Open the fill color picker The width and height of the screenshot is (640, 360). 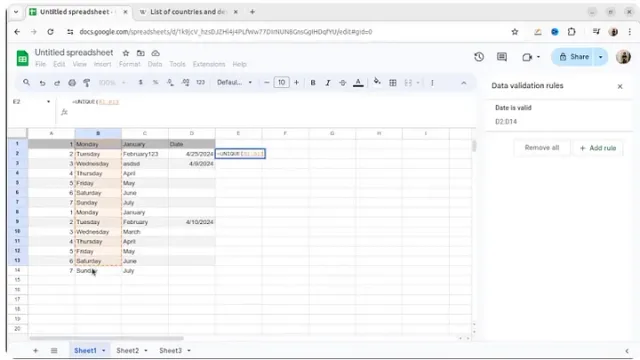click(377, 82)
